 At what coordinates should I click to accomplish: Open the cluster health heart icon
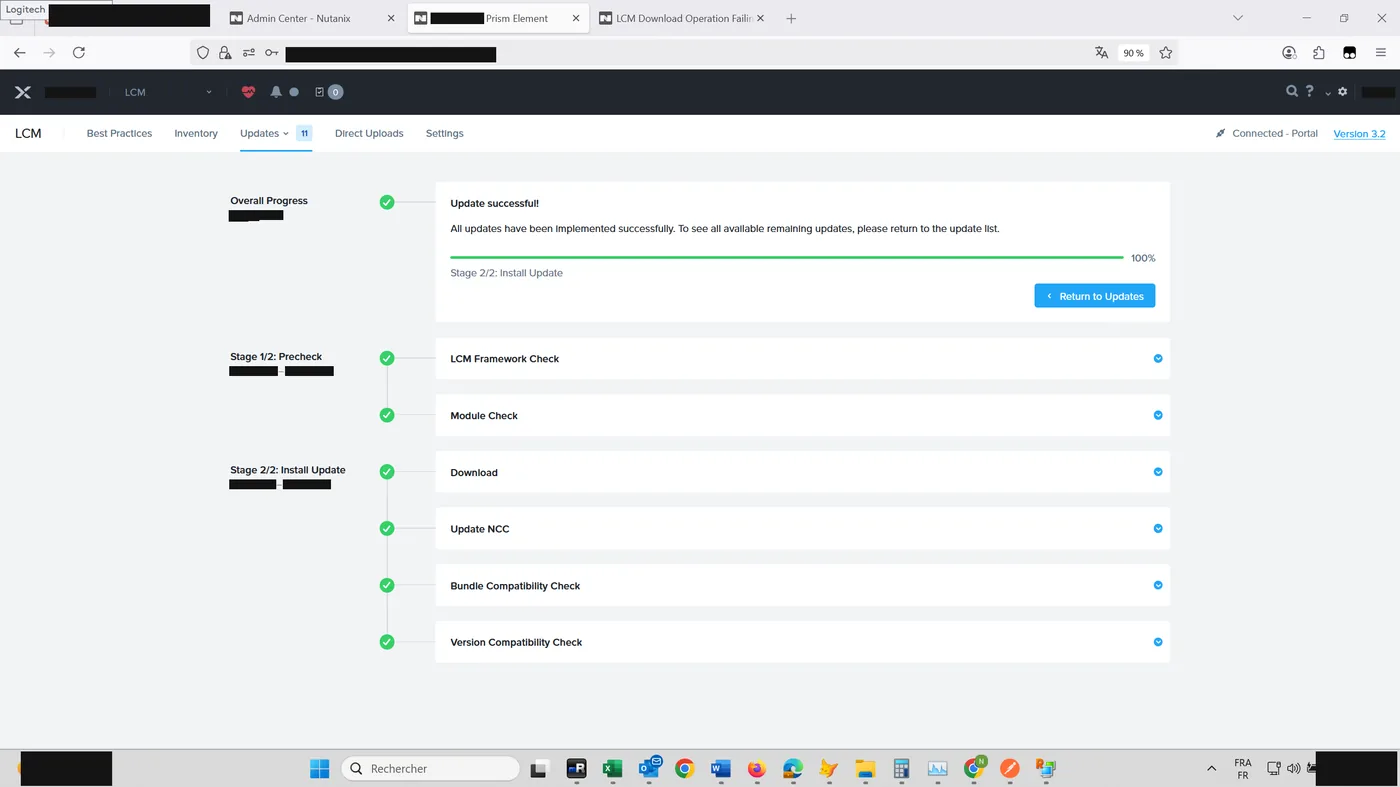click(x=249, y=92)
